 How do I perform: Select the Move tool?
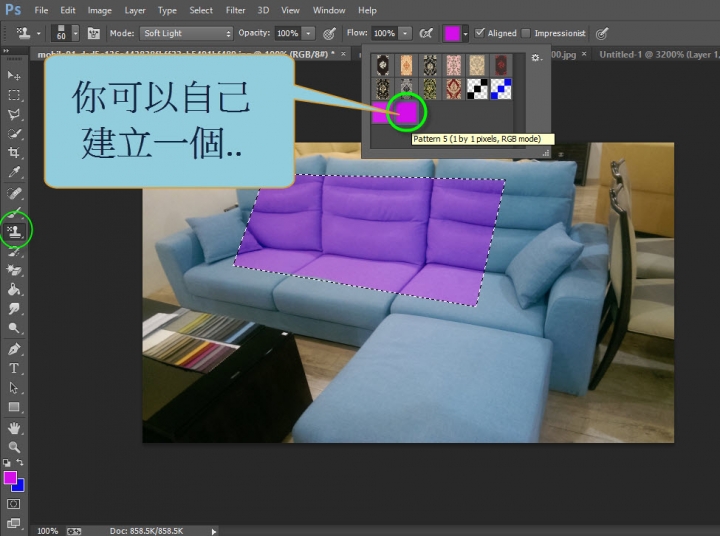click(x=14, y=75)
